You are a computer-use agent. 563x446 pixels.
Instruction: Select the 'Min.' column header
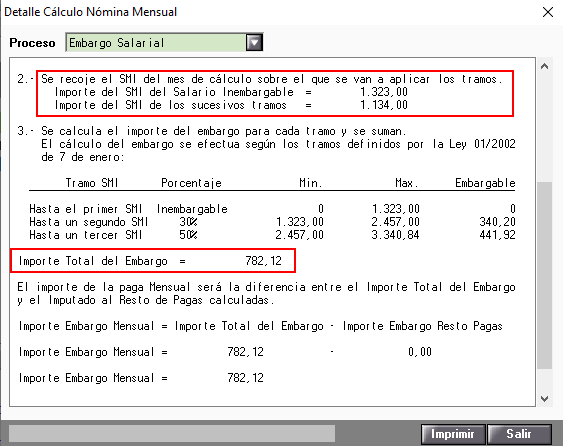(311, 183)
